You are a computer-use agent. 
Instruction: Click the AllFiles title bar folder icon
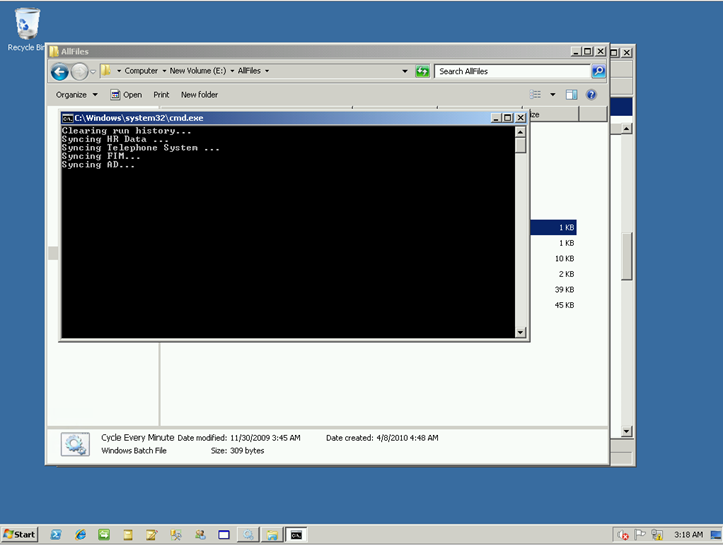tap(54, 51)
